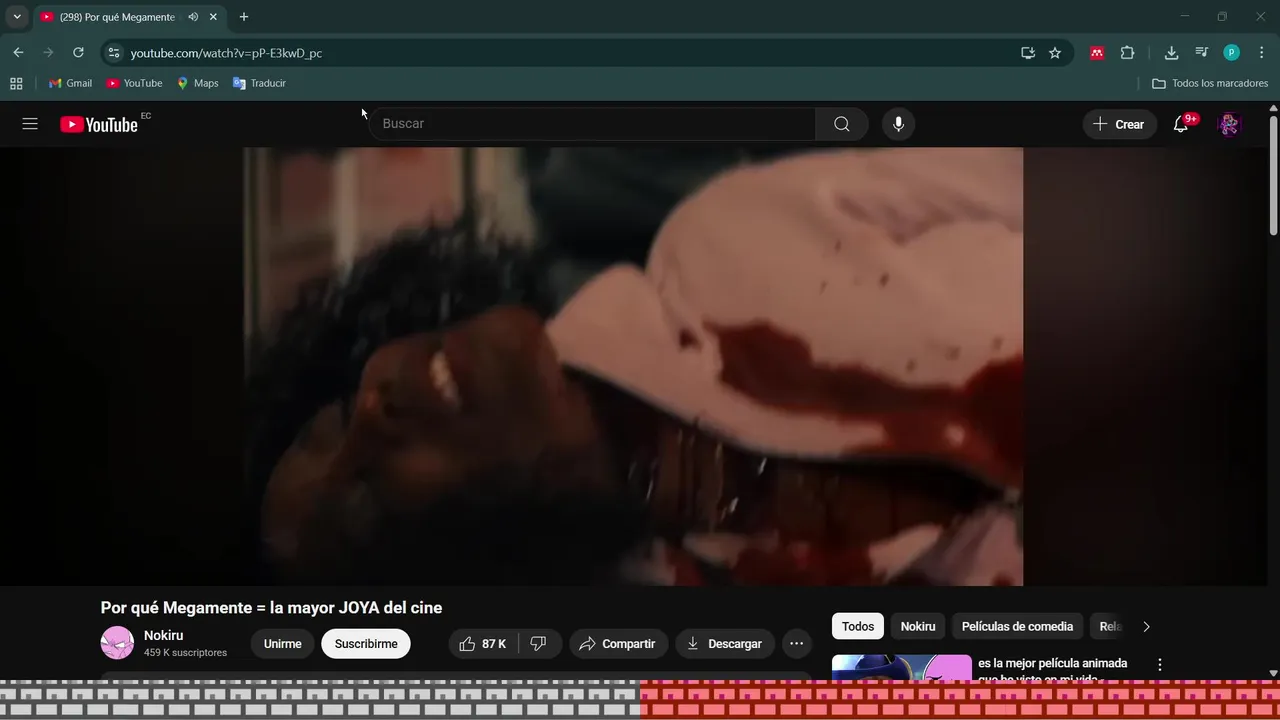
Task: Show more filter chips with arrow
Action: [x=1146, y=627]
